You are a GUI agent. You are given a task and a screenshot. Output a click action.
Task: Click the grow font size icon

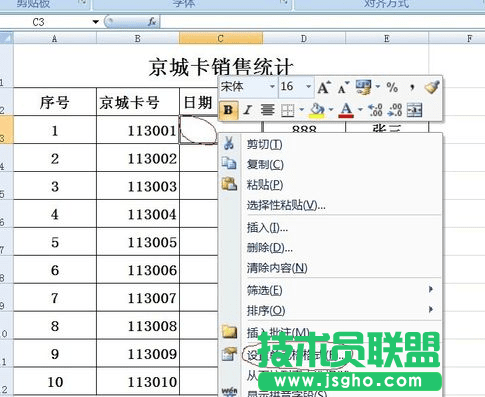click(324, 88)
